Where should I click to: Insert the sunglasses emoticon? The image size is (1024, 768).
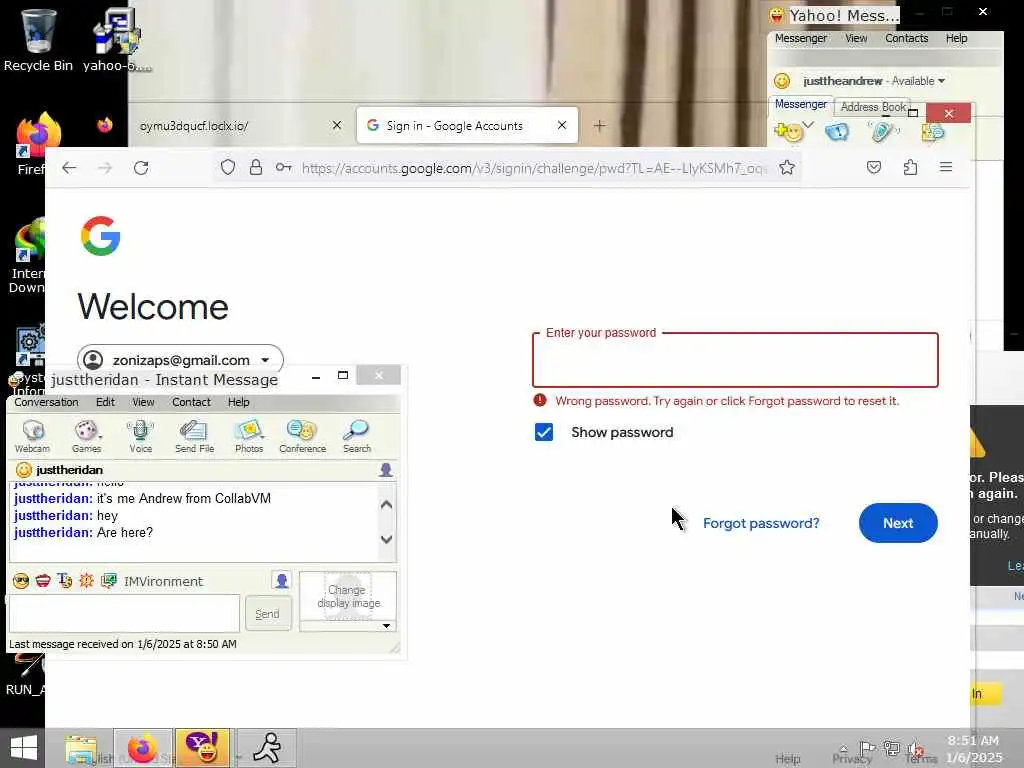(21, 581)
